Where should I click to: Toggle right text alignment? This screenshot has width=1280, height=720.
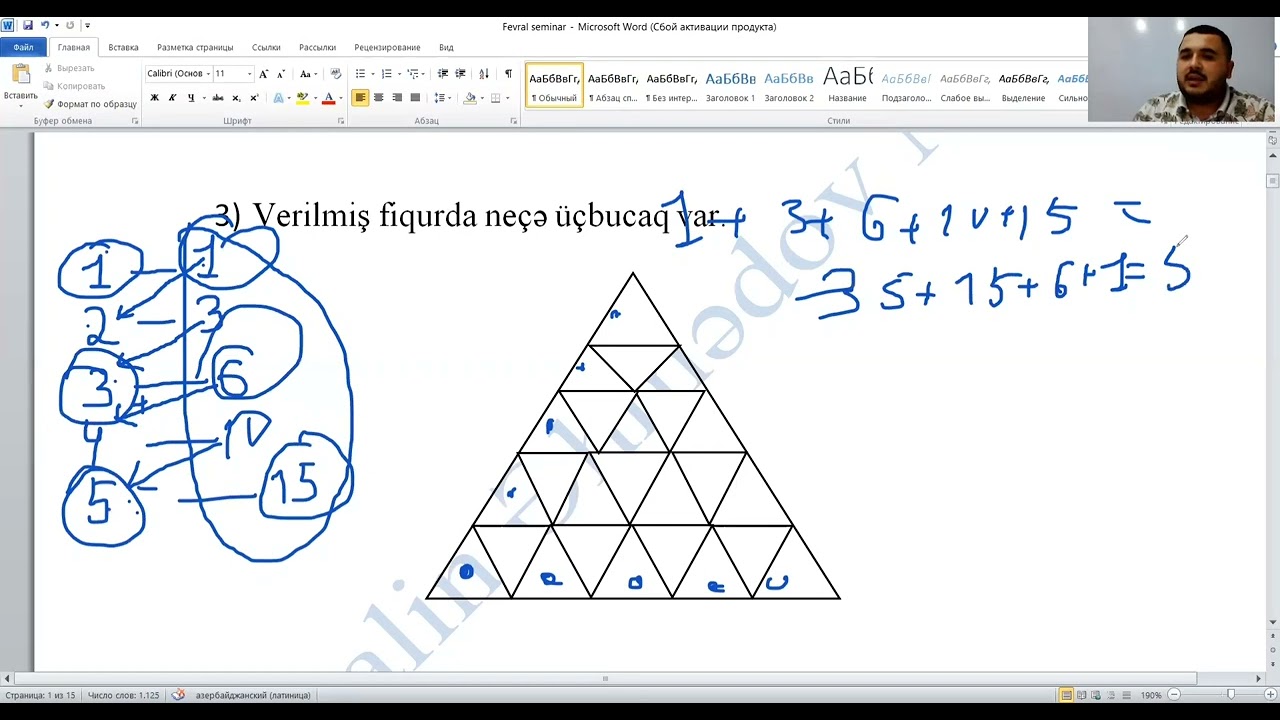397,98
